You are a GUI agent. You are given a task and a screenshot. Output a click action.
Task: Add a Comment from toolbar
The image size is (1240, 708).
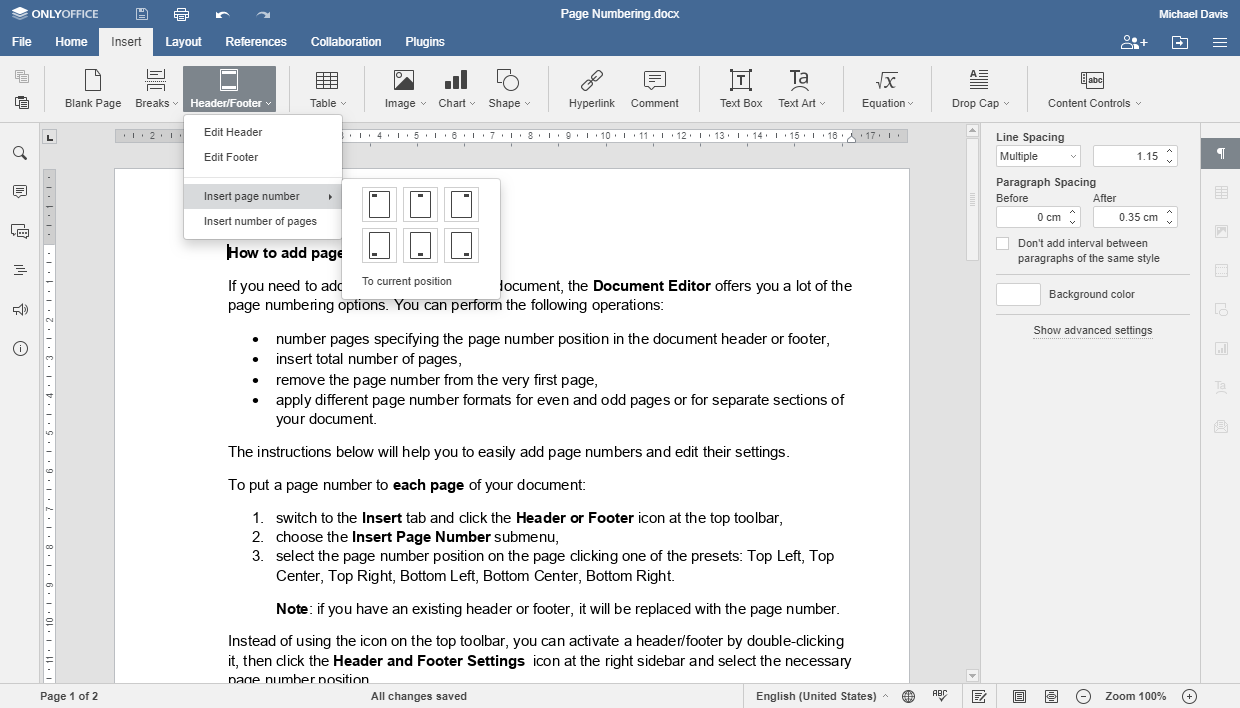pyautogui.click(x=655, y=89)
